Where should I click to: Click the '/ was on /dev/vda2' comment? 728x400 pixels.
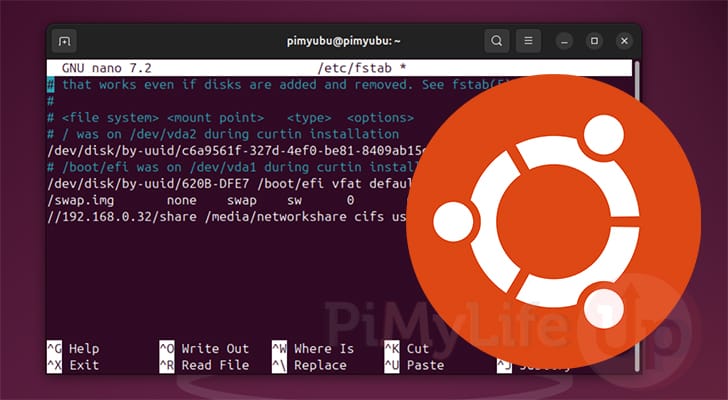coord(223,134)
